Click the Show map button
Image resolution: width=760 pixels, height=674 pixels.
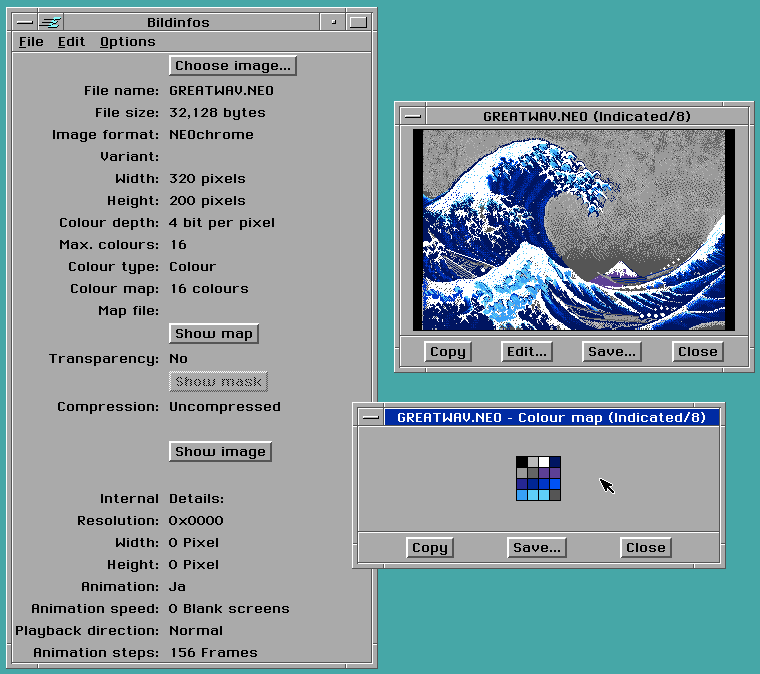point(214,334)
